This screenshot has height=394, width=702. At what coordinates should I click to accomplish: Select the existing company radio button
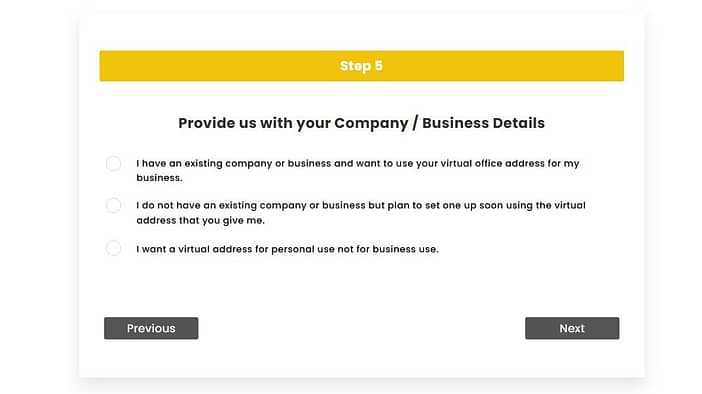click(114, 163)
